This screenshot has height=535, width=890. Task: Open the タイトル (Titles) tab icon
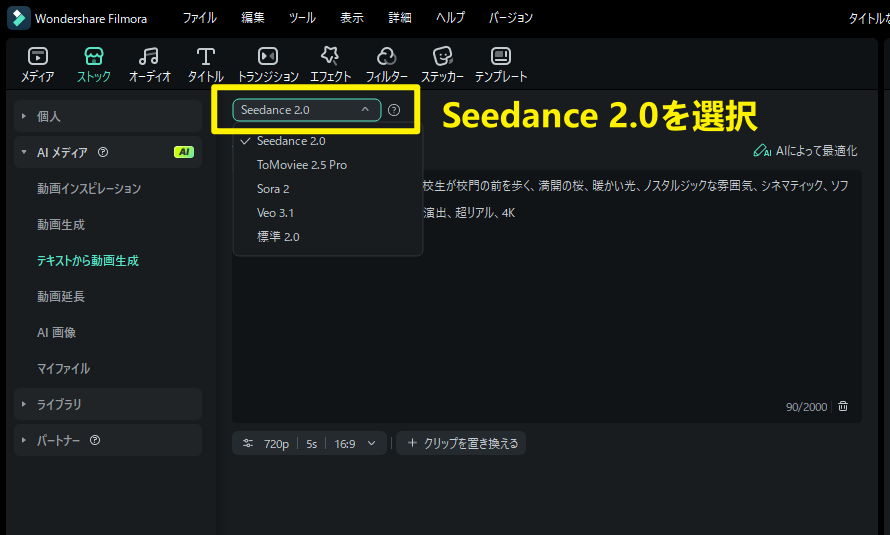pyautogui.click(x=205, y=56)
